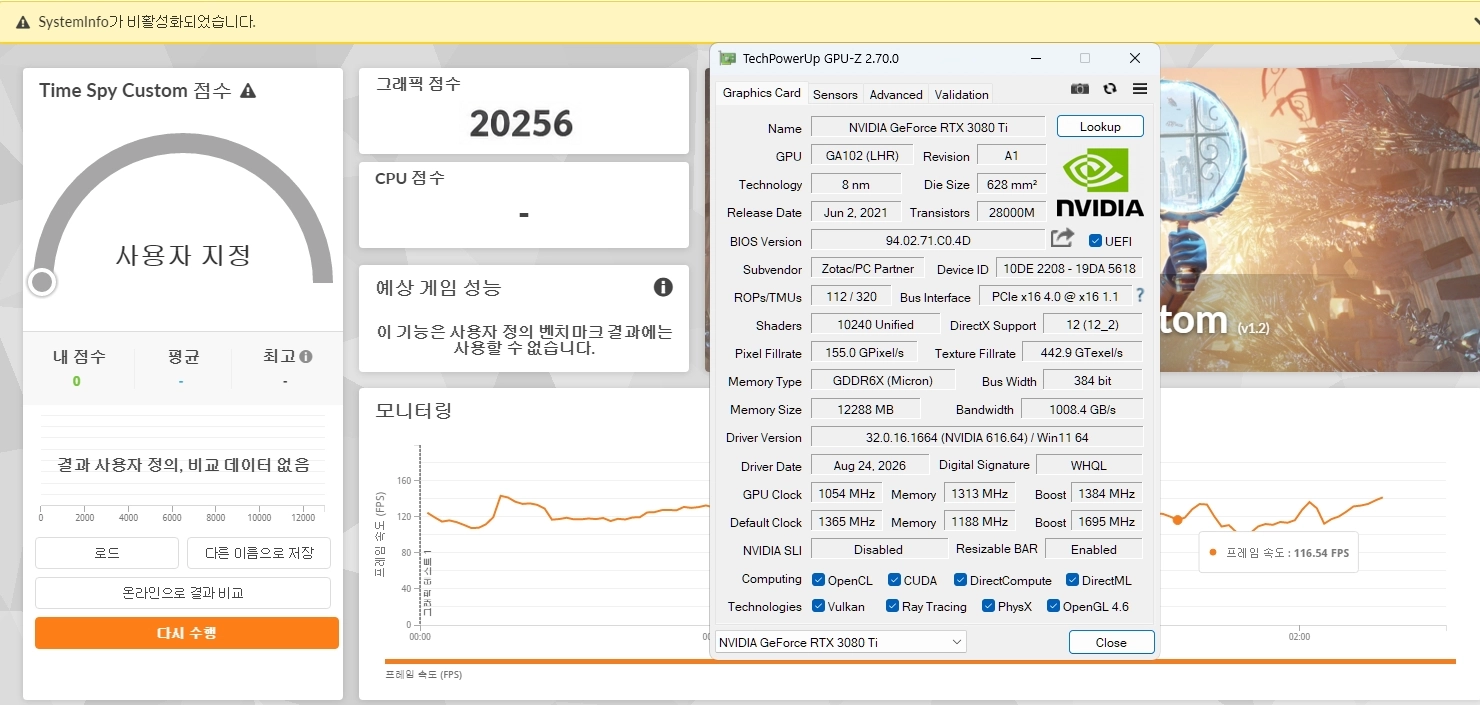Image resolution: width=1480 pixels, height=705 pixels.
Task: Click the BIOS Version field 94.02.71.C0.4D
Action: (x=928, y=241)
